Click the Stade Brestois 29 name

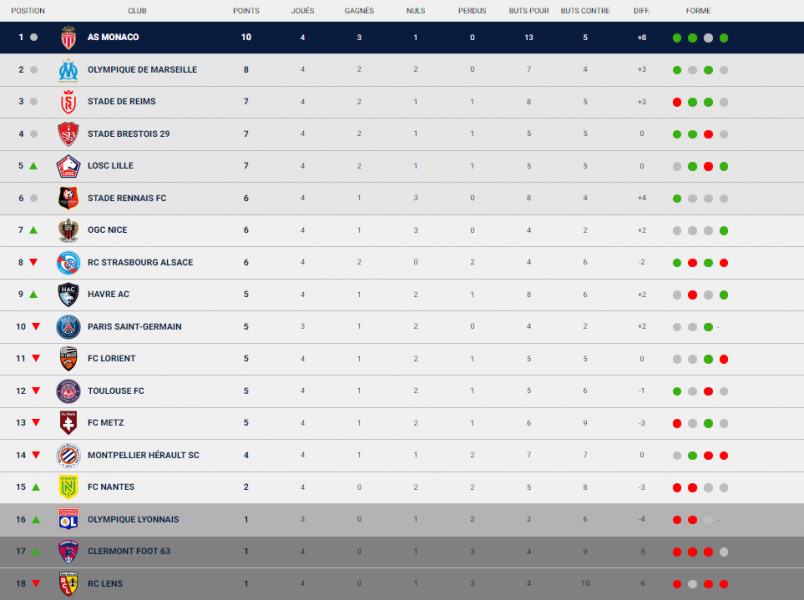tap(128, 134)
